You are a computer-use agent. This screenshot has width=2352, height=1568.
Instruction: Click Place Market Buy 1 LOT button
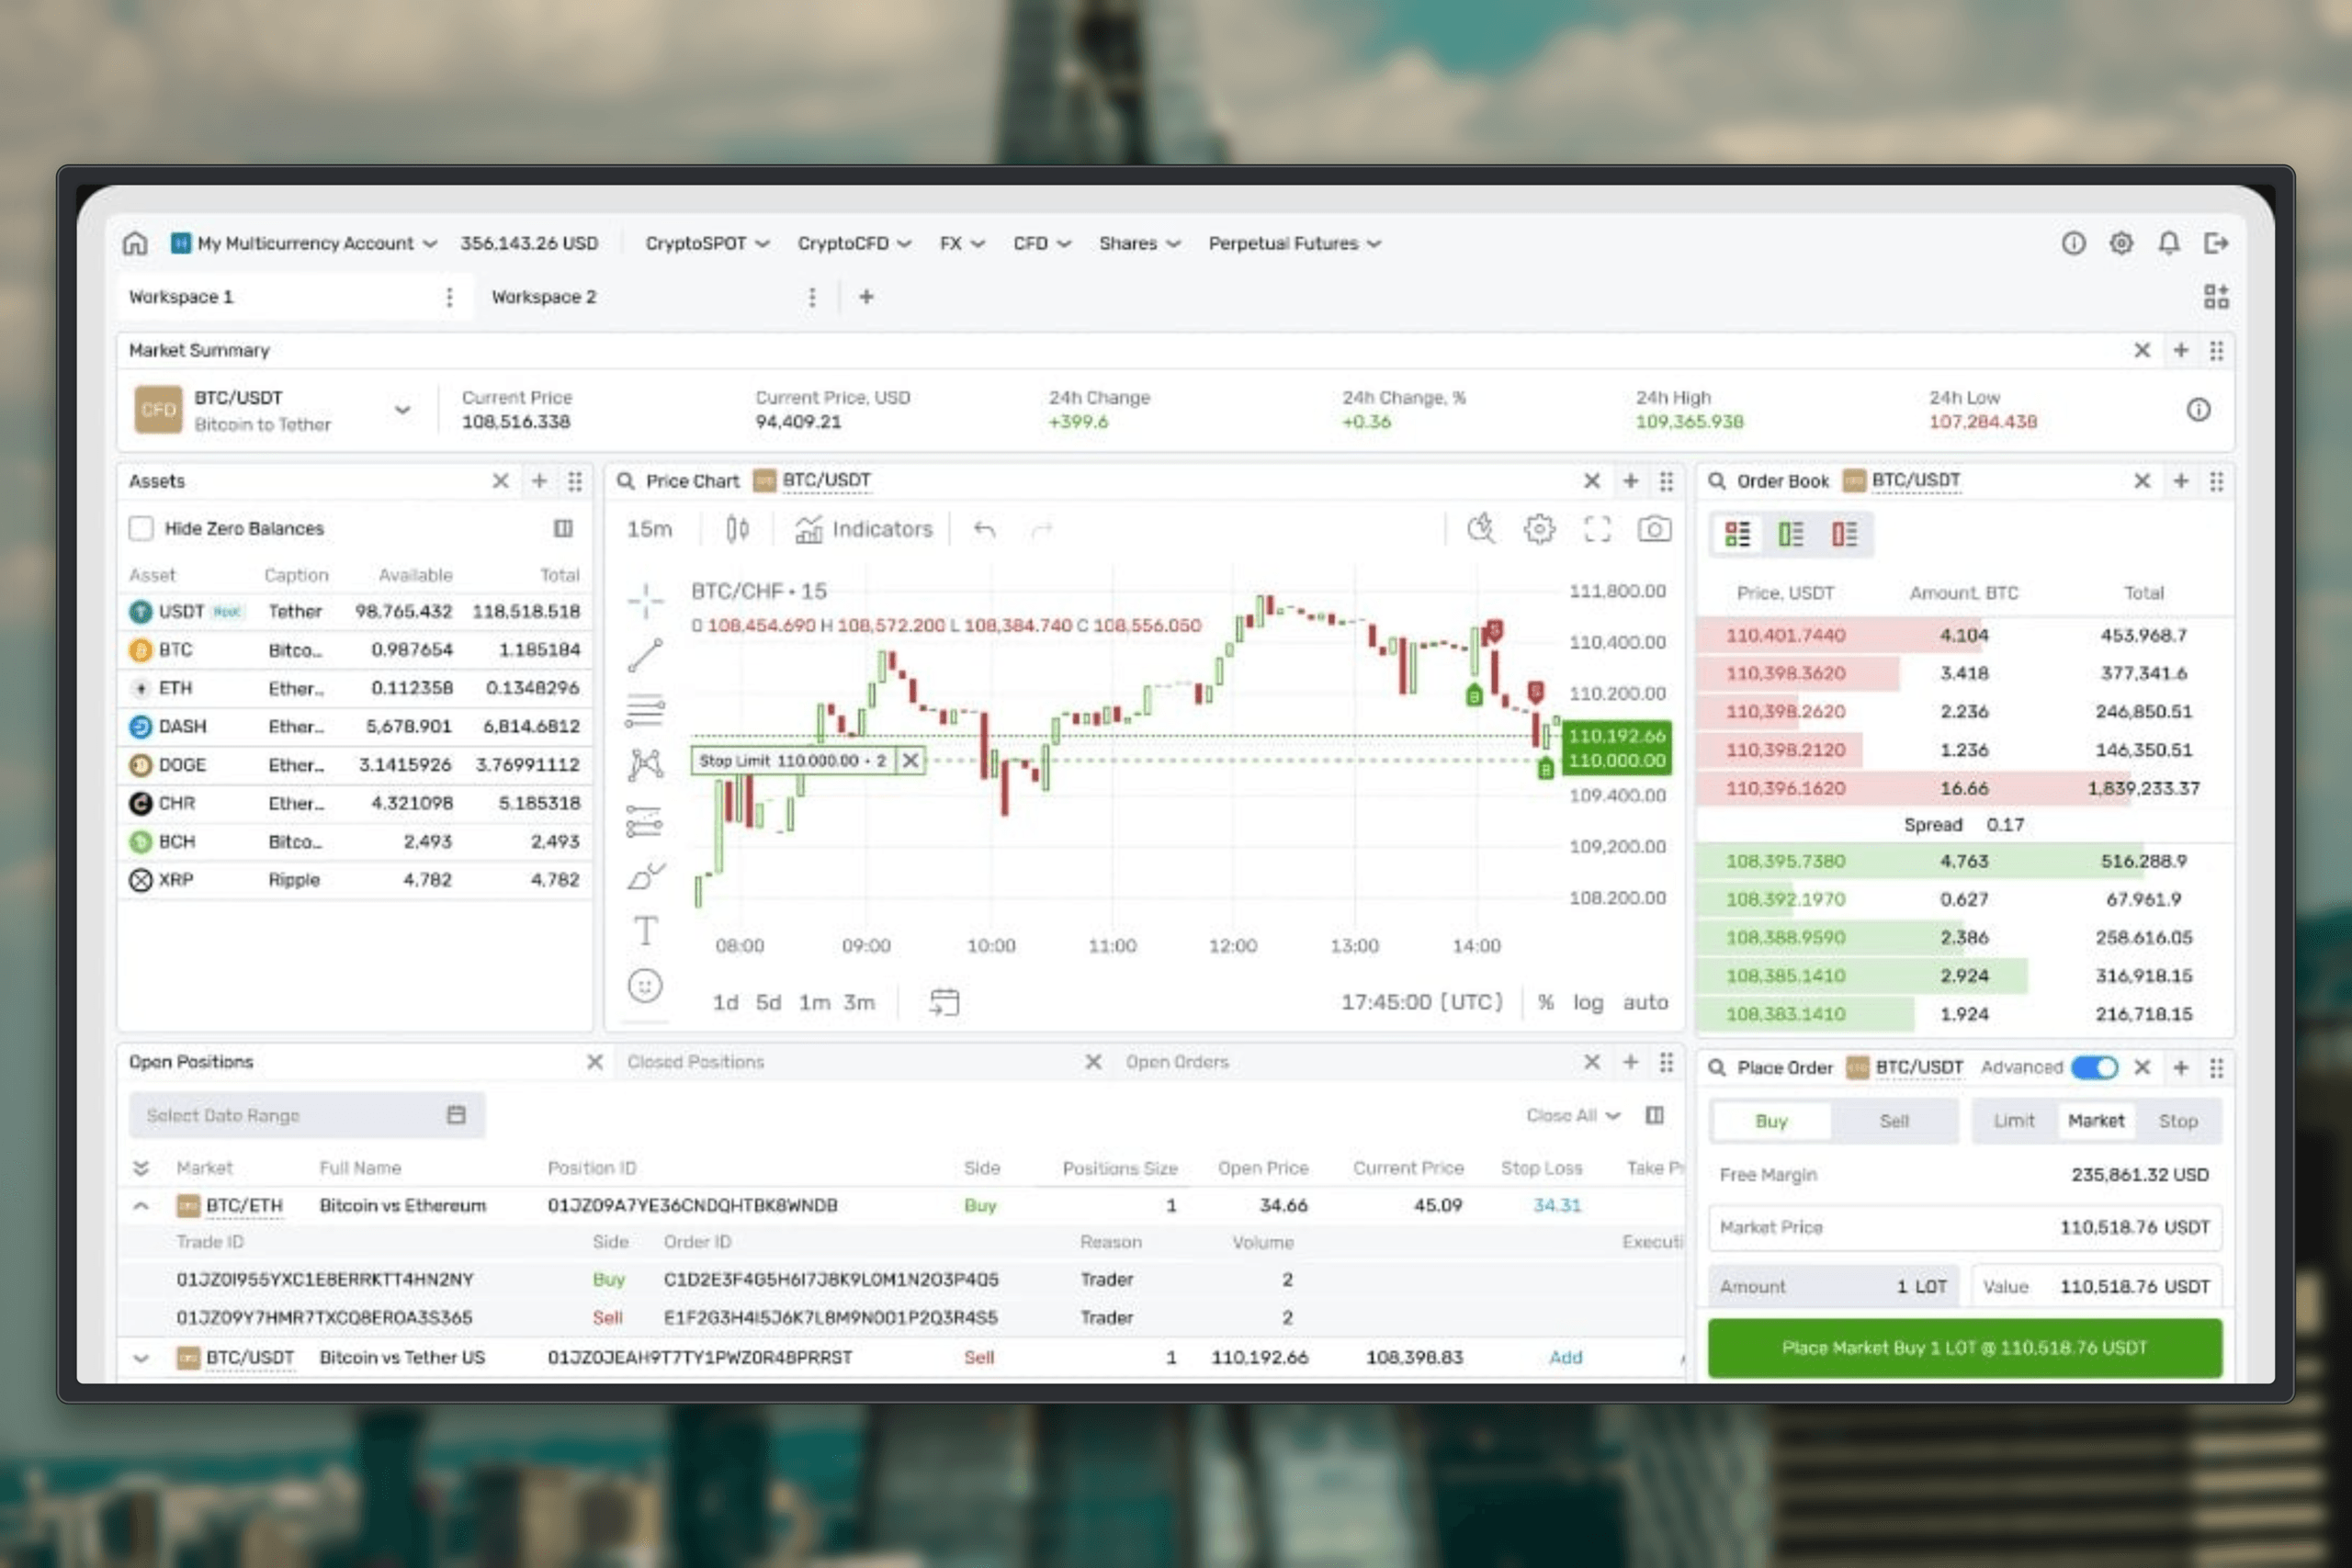(1964, 1348)
